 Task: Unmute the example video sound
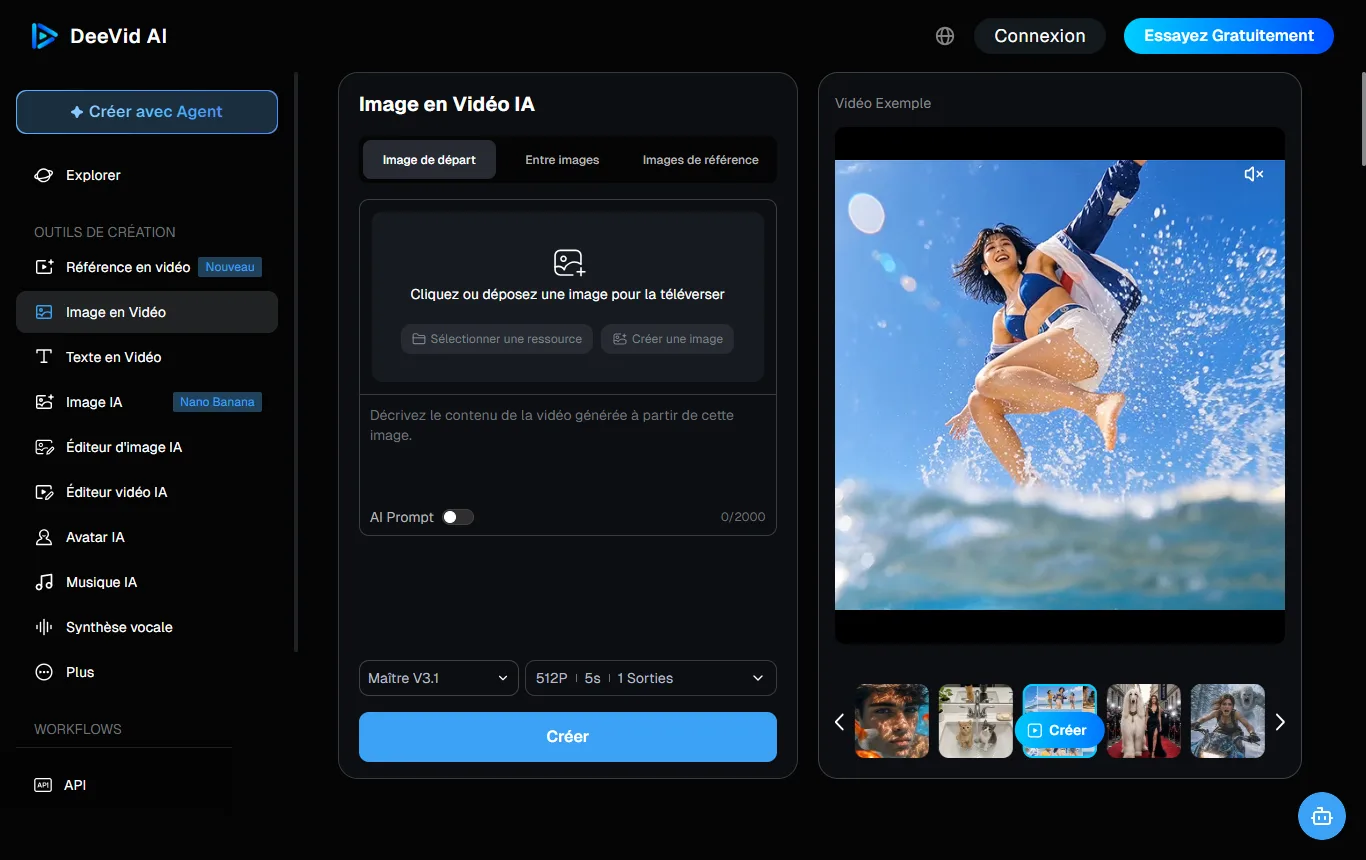[x=1254, y=174]
